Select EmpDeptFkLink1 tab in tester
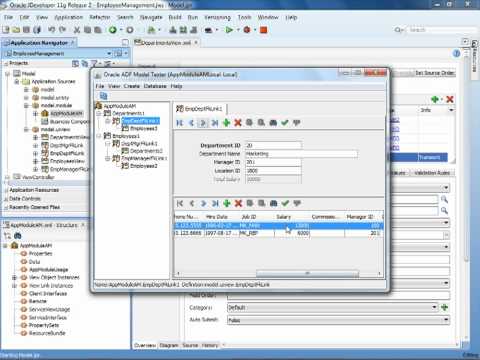480x360 pixels. coord(200,109)
